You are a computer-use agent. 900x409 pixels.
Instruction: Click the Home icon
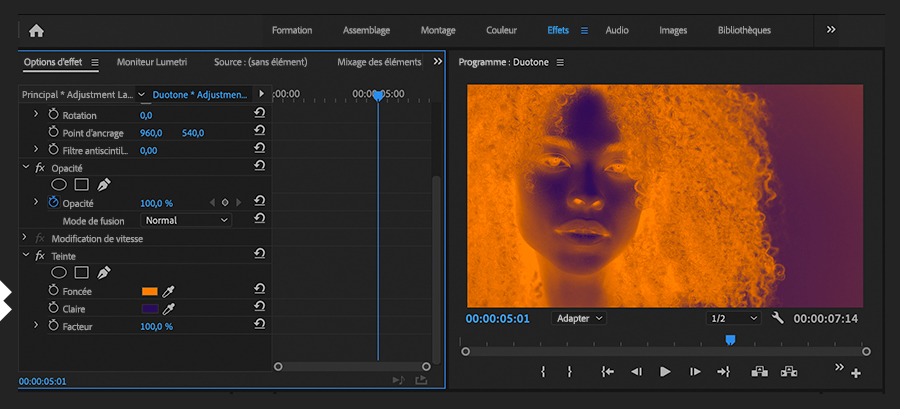click(37, 30)
